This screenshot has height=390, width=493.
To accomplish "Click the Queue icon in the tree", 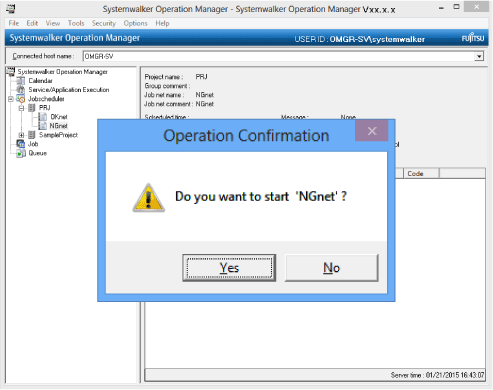I will 21,153.
